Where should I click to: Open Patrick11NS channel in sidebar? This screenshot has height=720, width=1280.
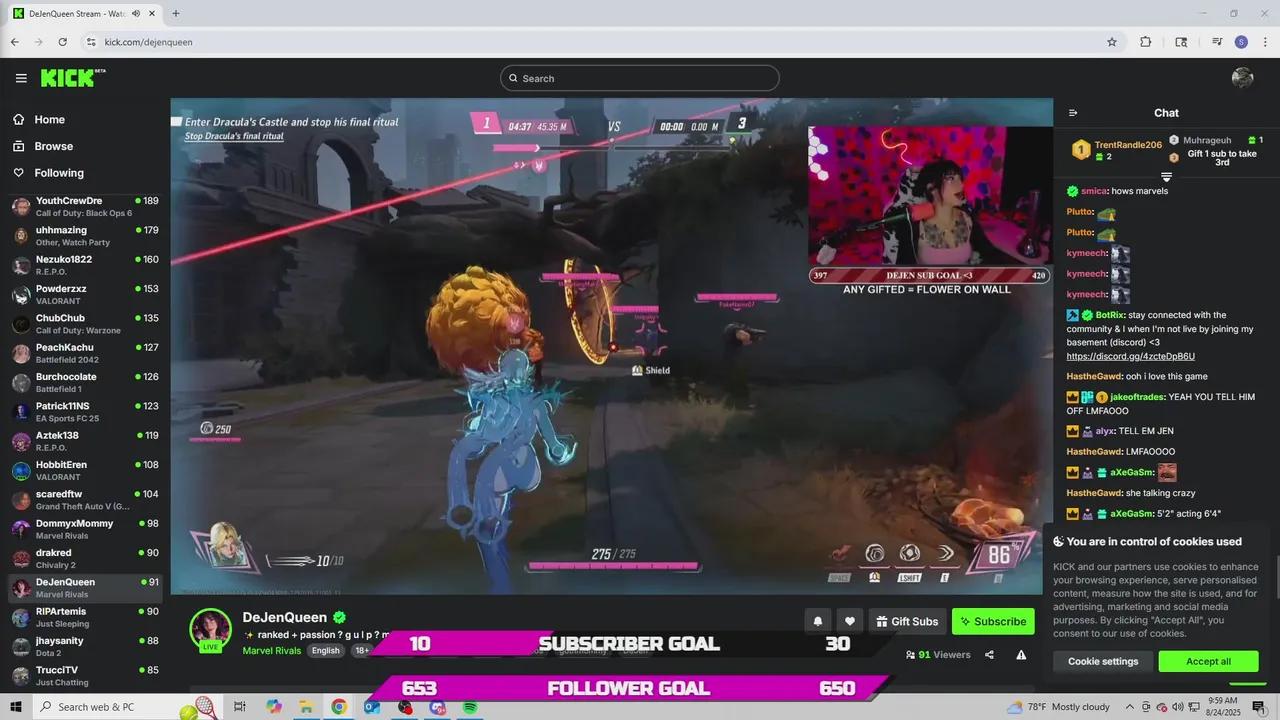[x=86, y=412]
